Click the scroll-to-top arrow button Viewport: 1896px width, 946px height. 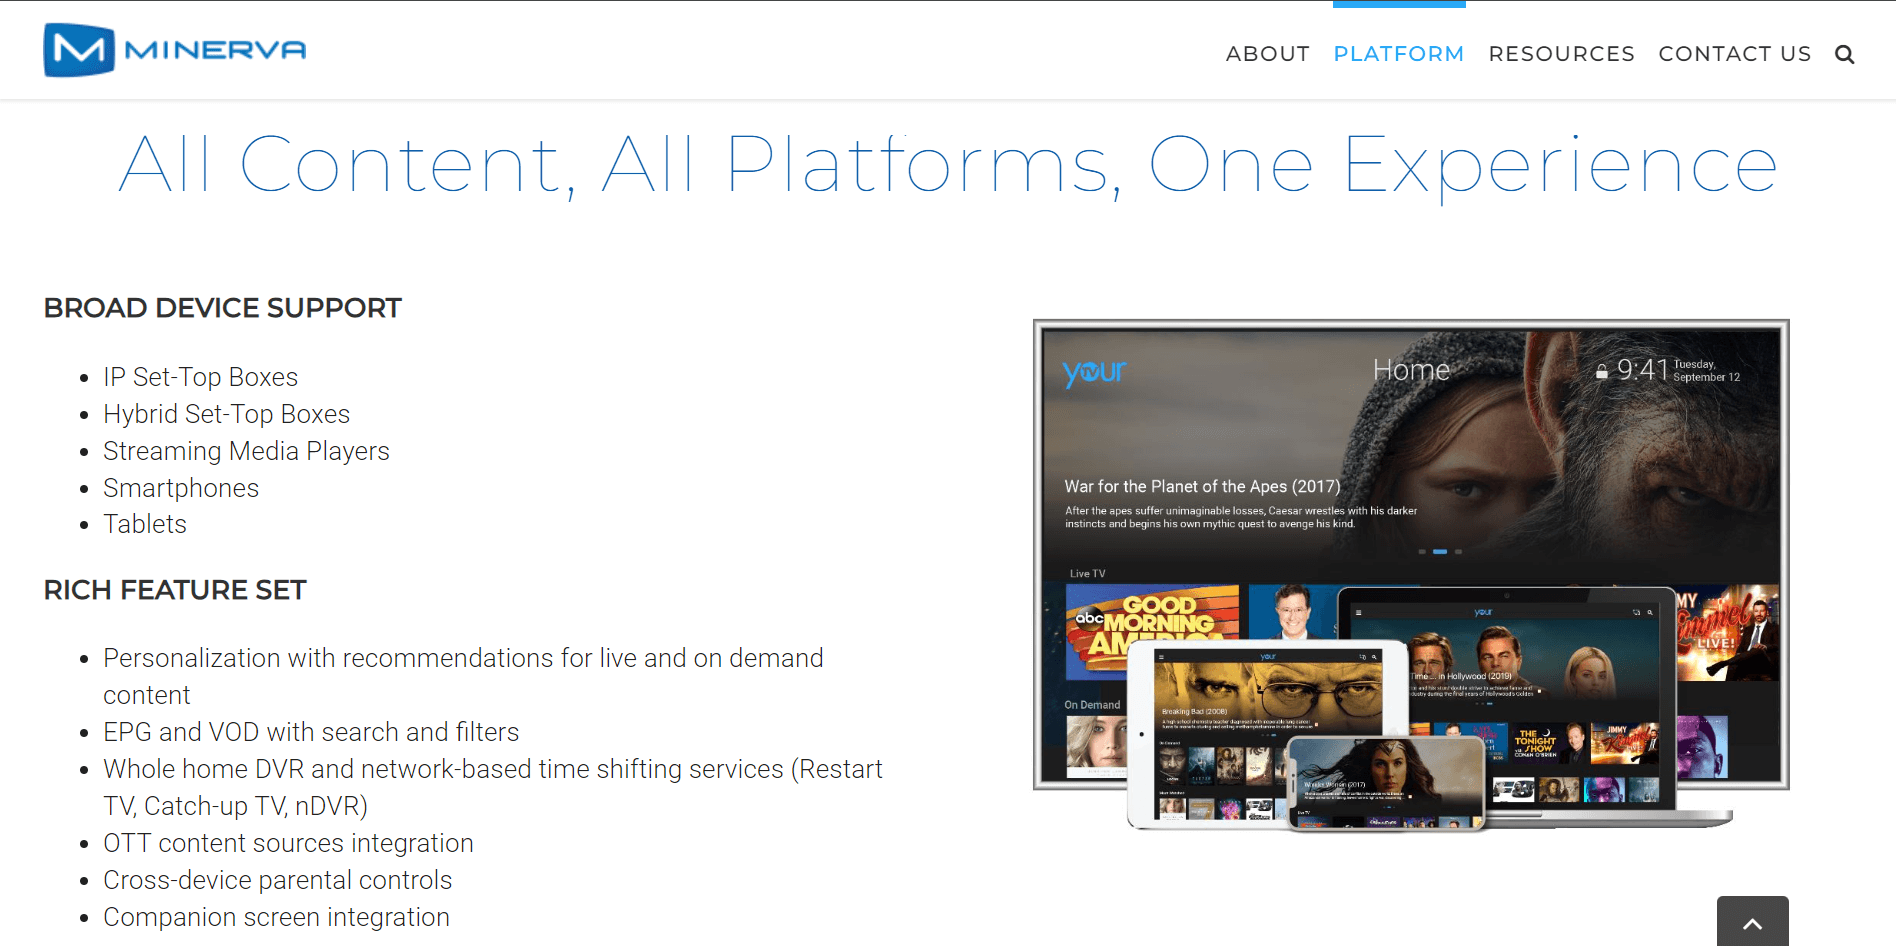click(1752, 923)
